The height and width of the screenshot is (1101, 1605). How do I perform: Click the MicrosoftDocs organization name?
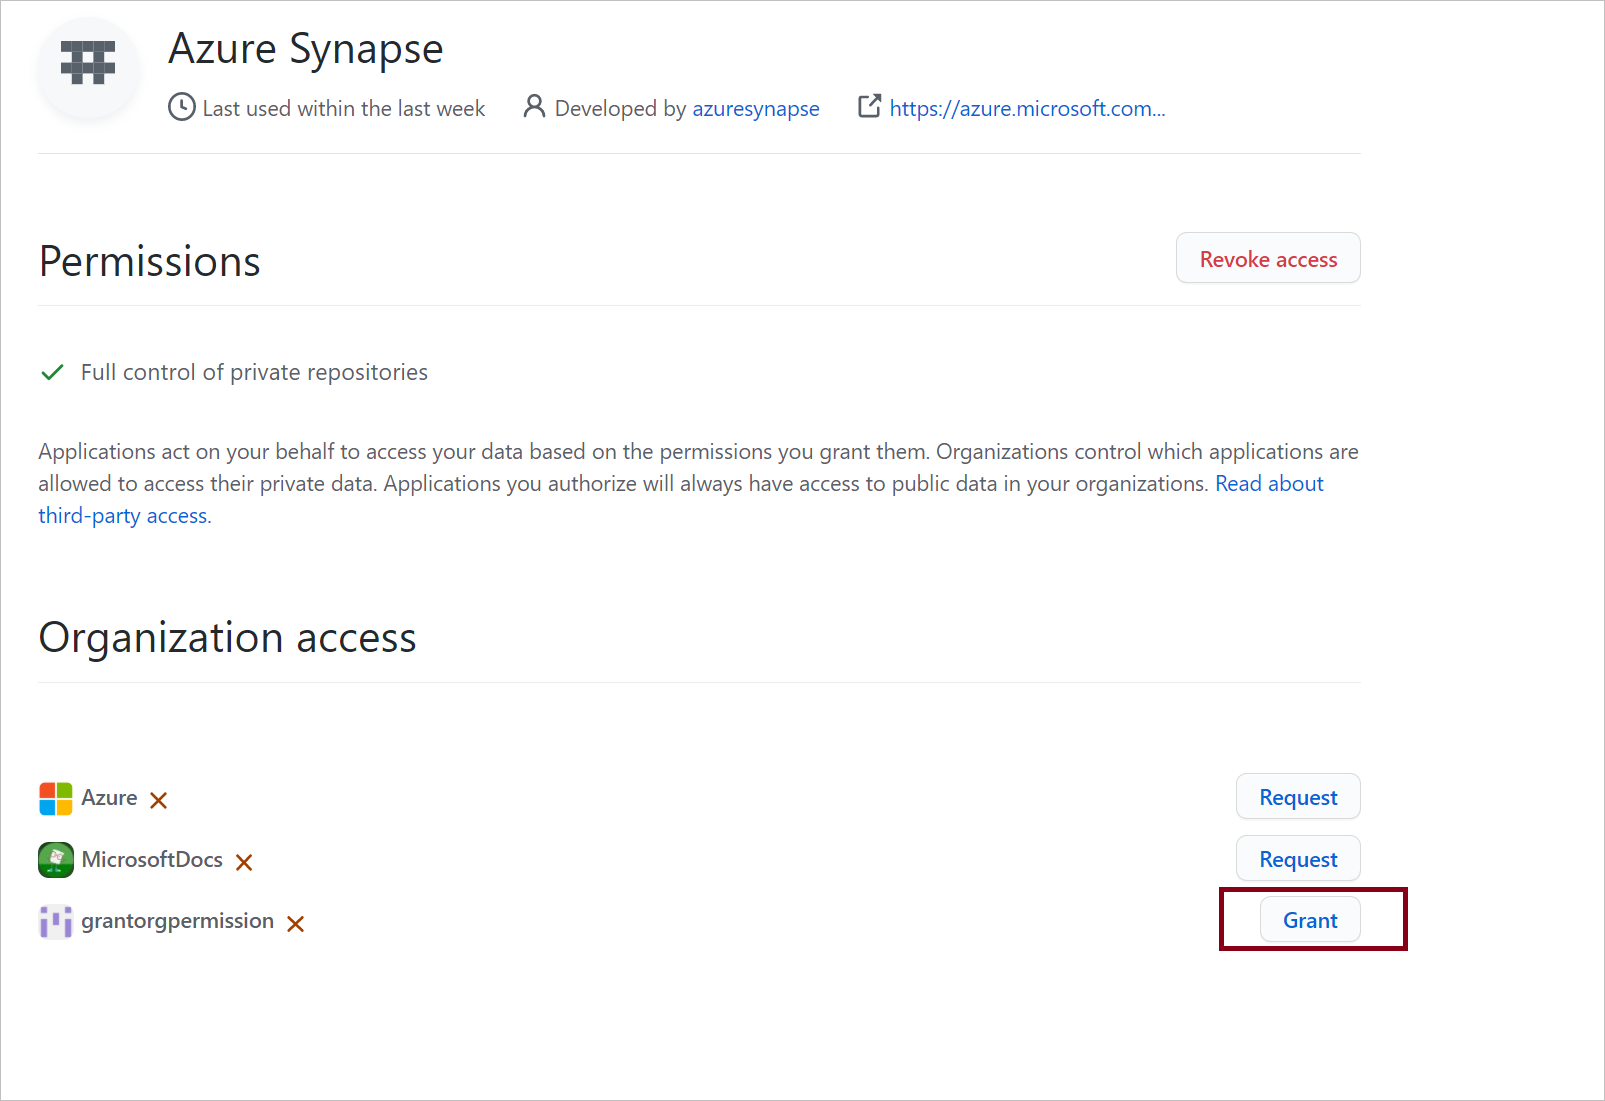tap(152, 860)
